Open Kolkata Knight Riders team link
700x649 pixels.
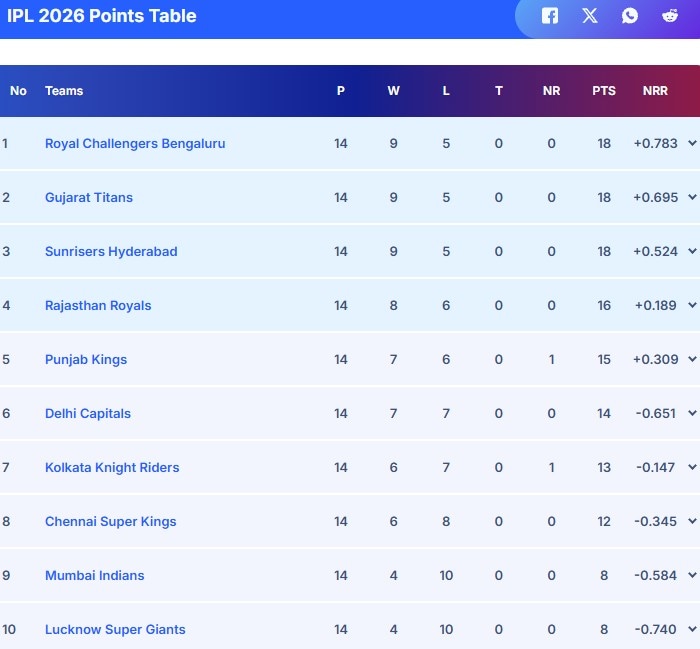tap(112, 468)
